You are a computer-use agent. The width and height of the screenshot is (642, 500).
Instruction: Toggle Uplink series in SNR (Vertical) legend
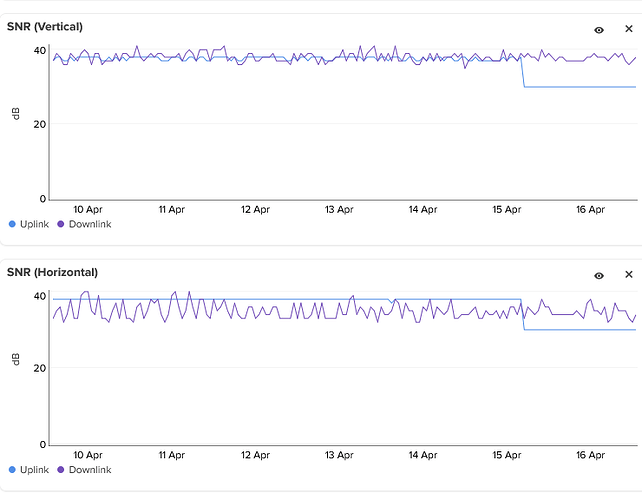coord(29,224)
